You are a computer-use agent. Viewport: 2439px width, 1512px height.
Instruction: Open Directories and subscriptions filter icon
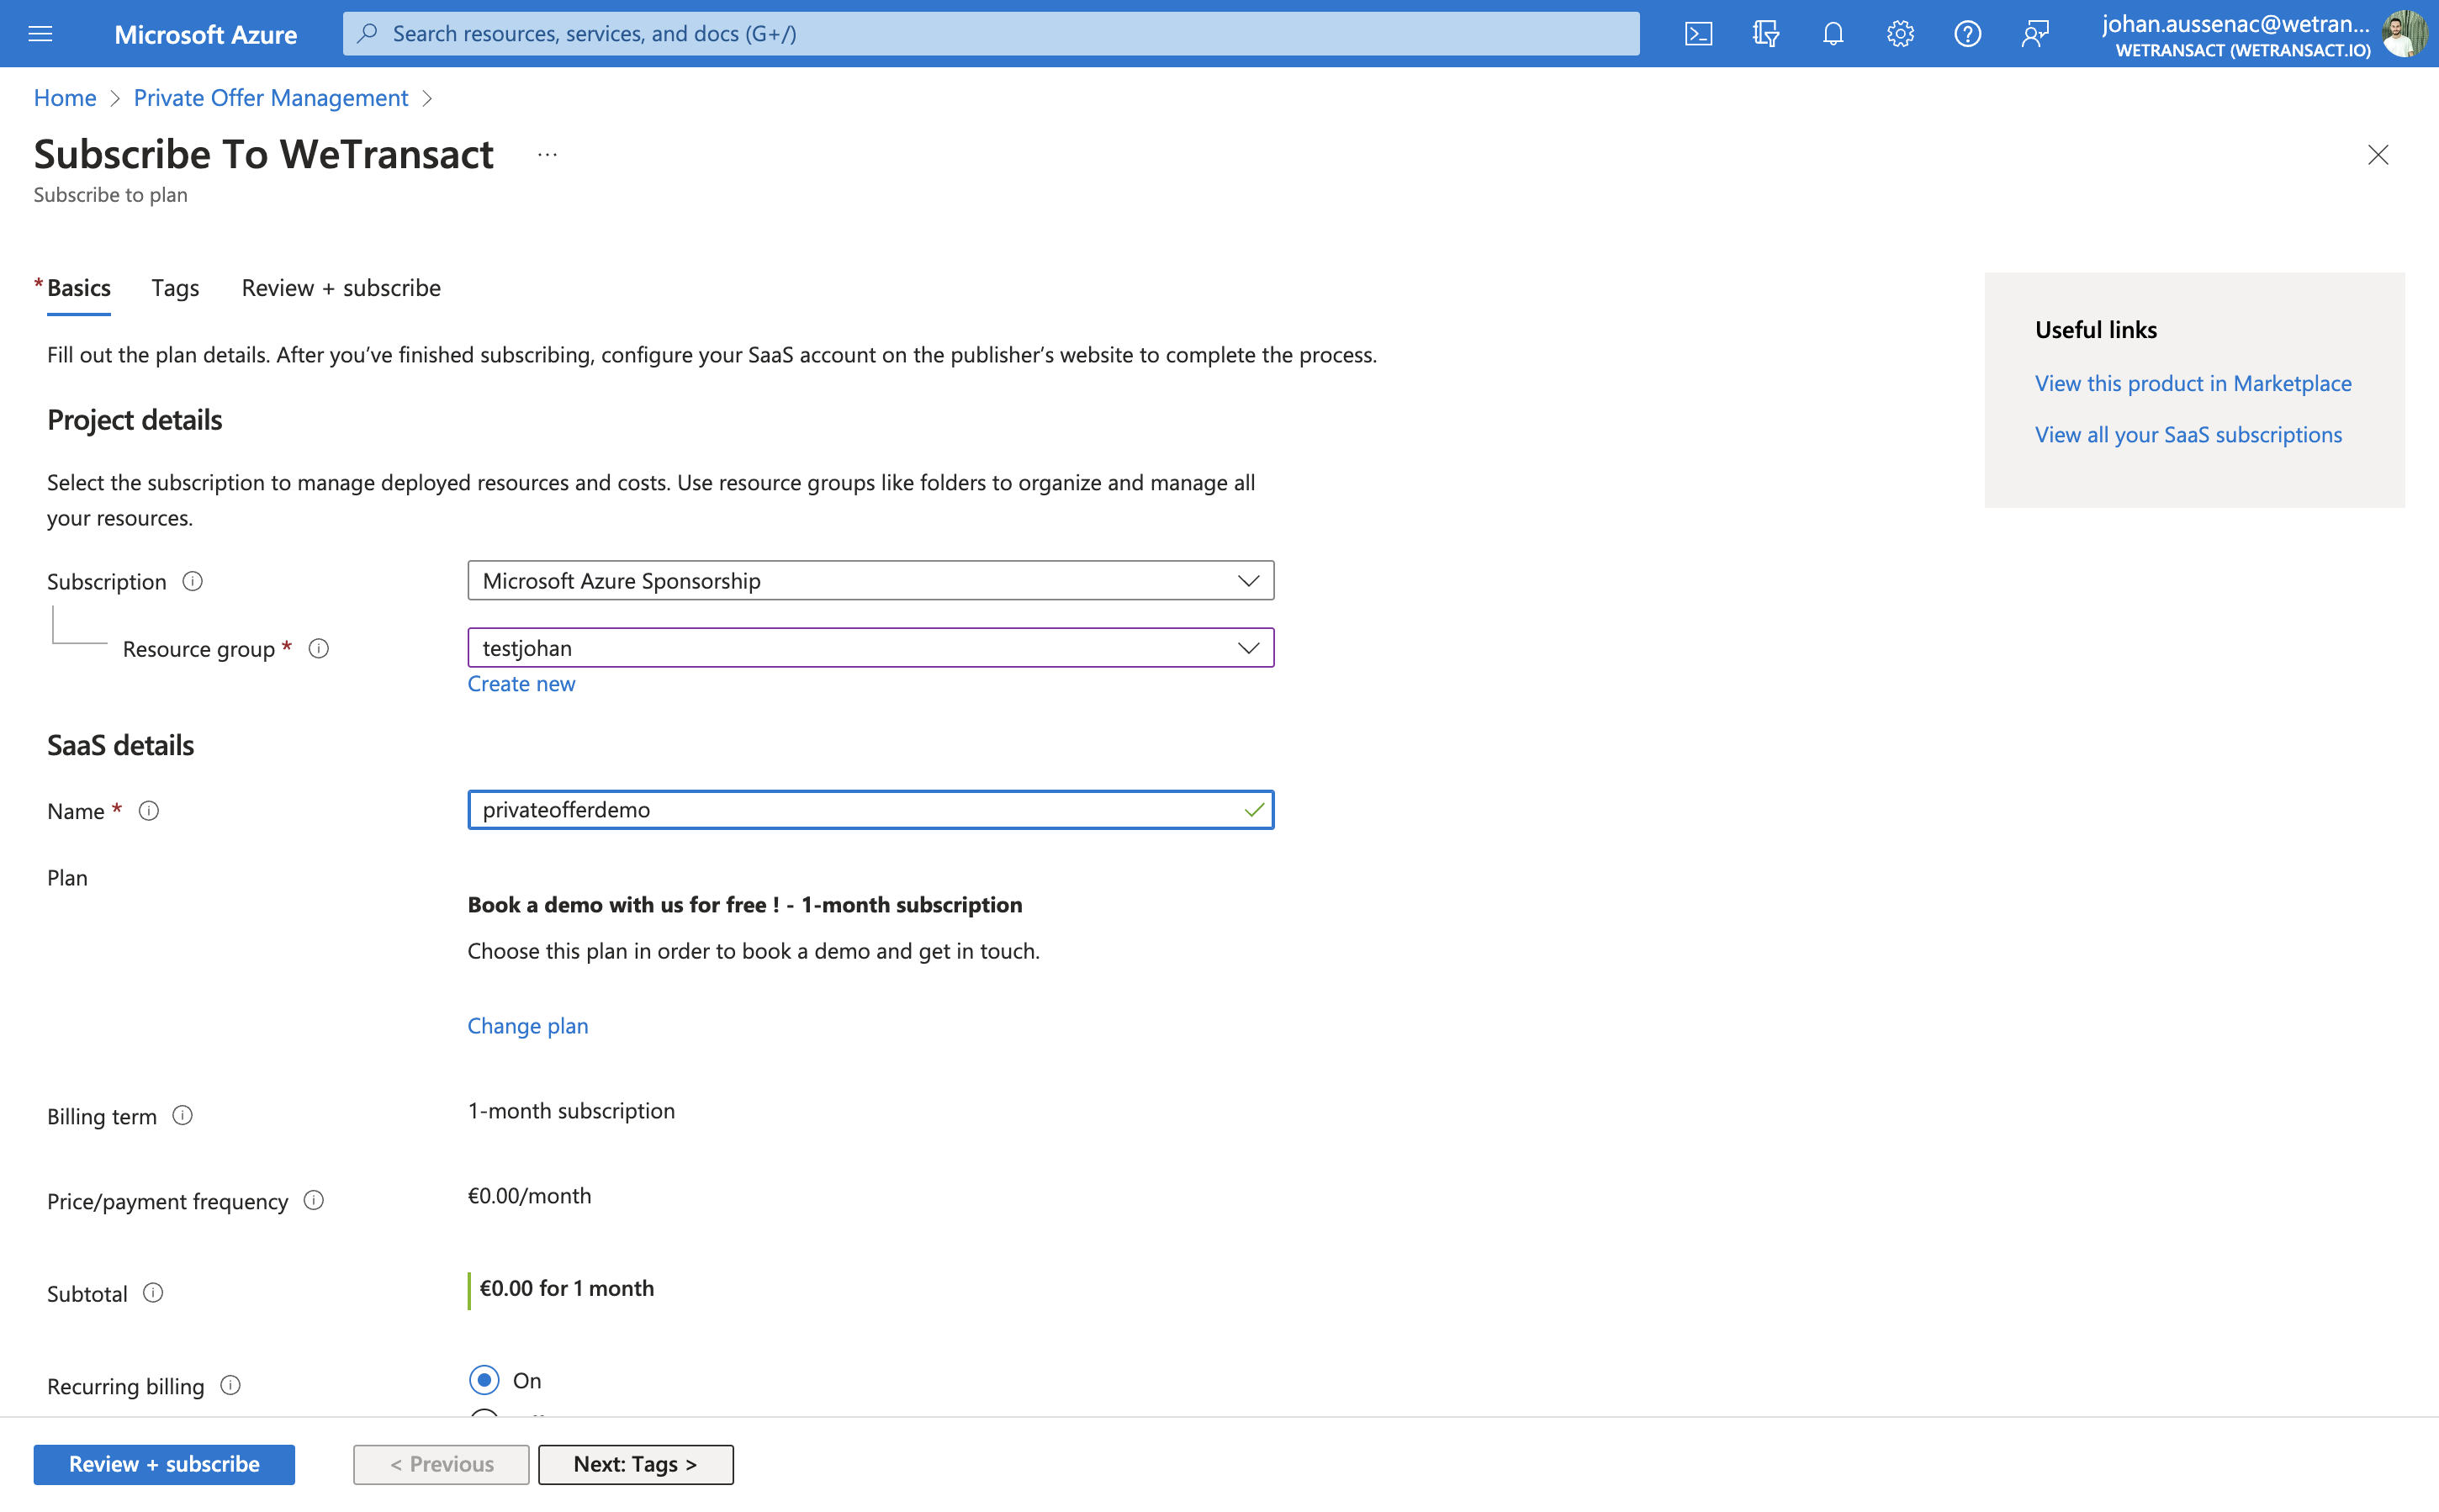[1766, 34]
